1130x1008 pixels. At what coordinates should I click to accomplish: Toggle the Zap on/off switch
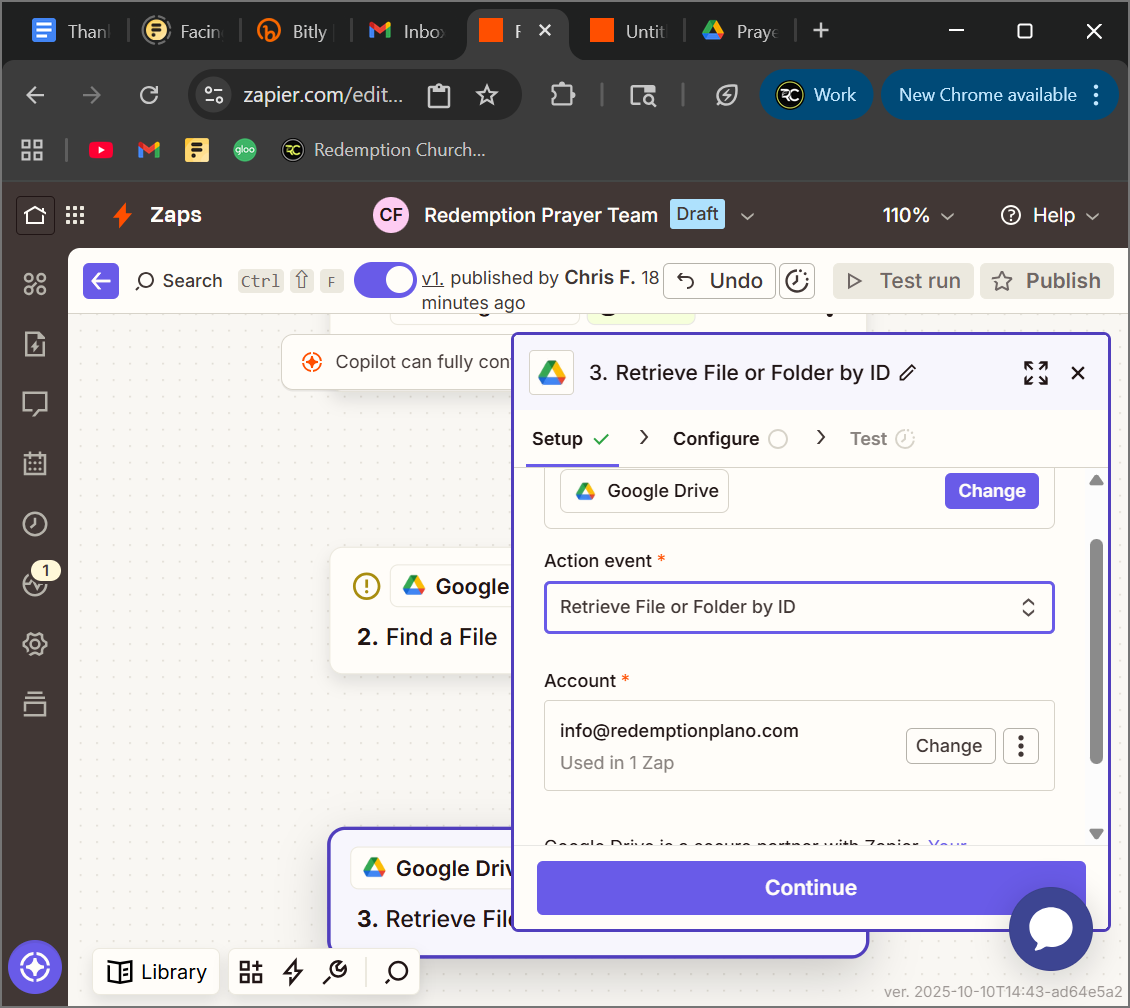coord(385,280)
